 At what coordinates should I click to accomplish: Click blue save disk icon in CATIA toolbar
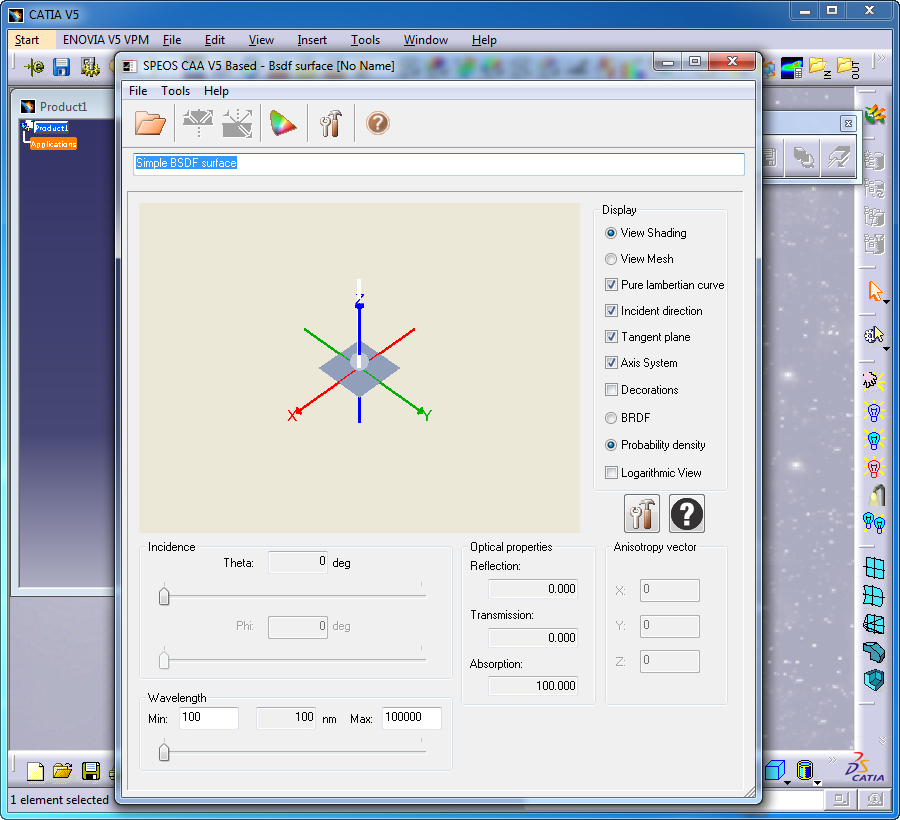(61, 67)
